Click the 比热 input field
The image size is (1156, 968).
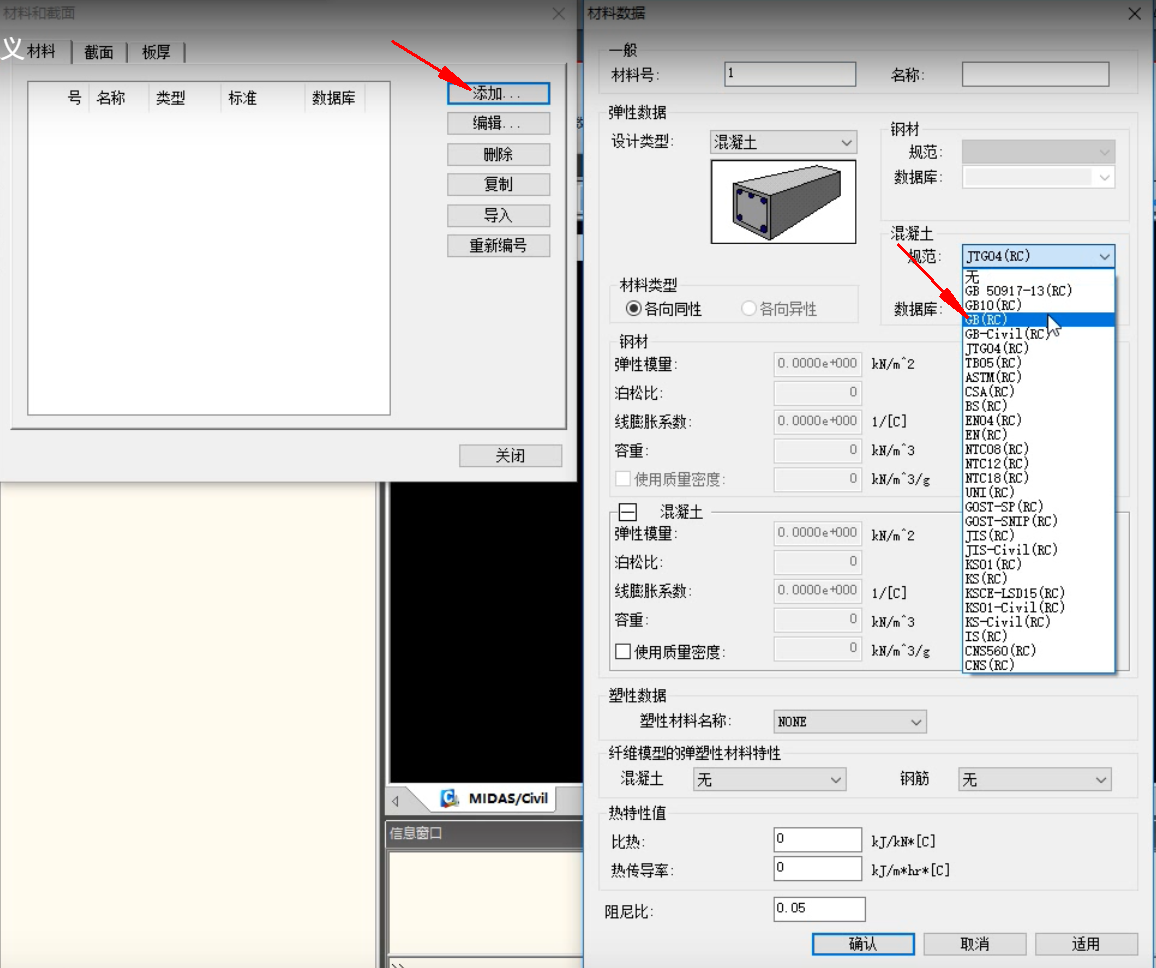point(818,839)
